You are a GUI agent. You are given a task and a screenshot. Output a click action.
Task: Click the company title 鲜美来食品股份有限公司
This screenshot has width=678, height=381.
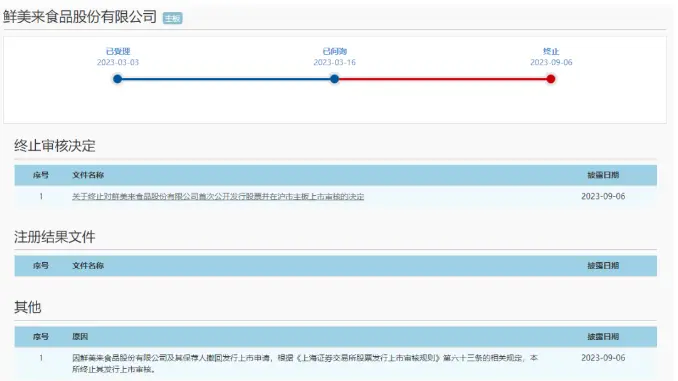80,17
